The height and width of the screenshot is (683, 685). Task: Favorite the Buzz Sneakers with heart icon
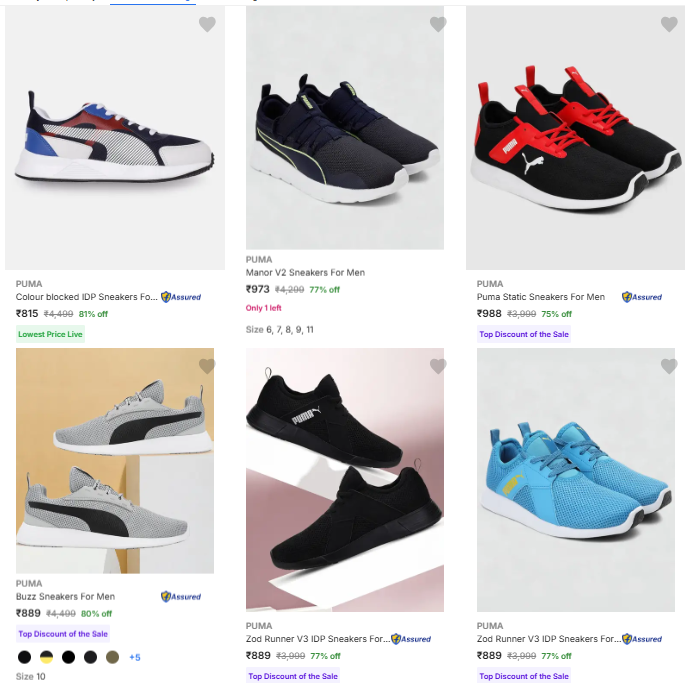[207, 367]
